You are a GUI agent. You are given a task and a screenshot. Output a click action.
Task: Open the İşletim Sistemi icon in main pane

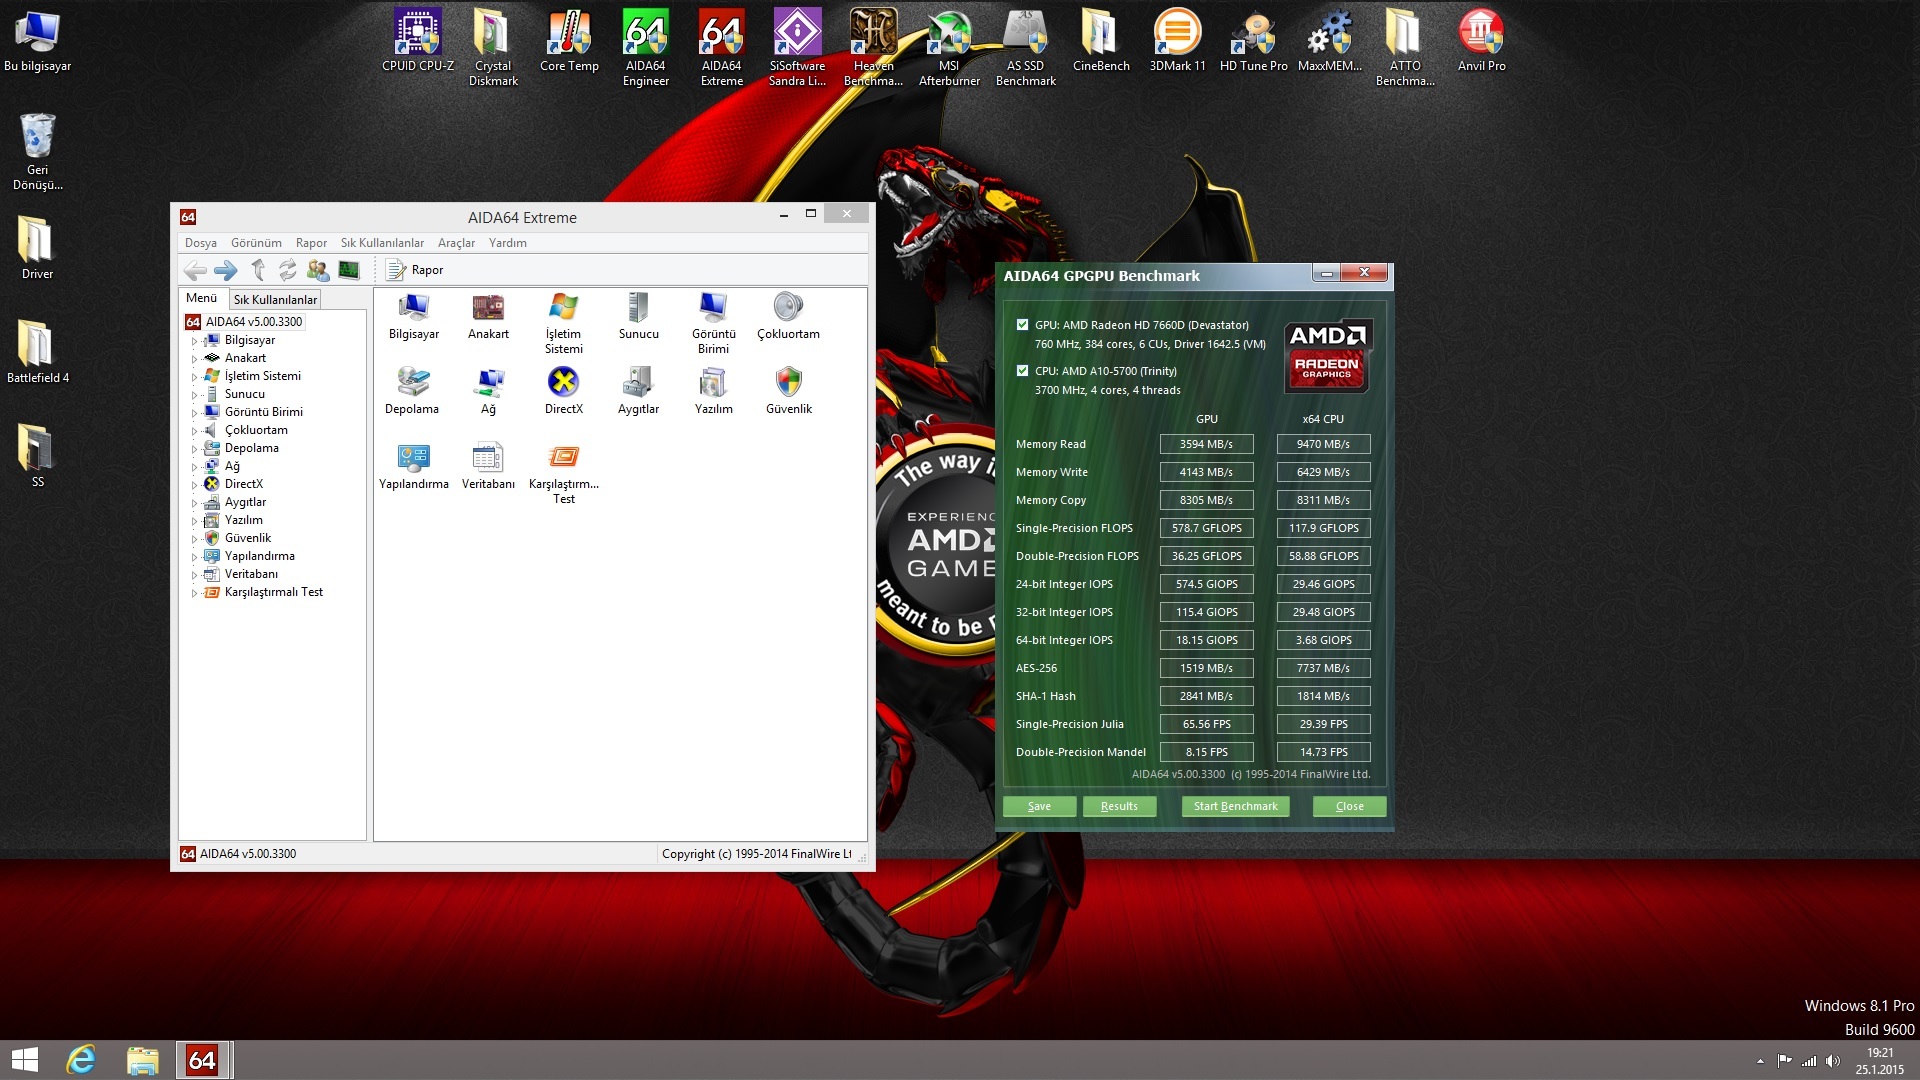point(564,323)
